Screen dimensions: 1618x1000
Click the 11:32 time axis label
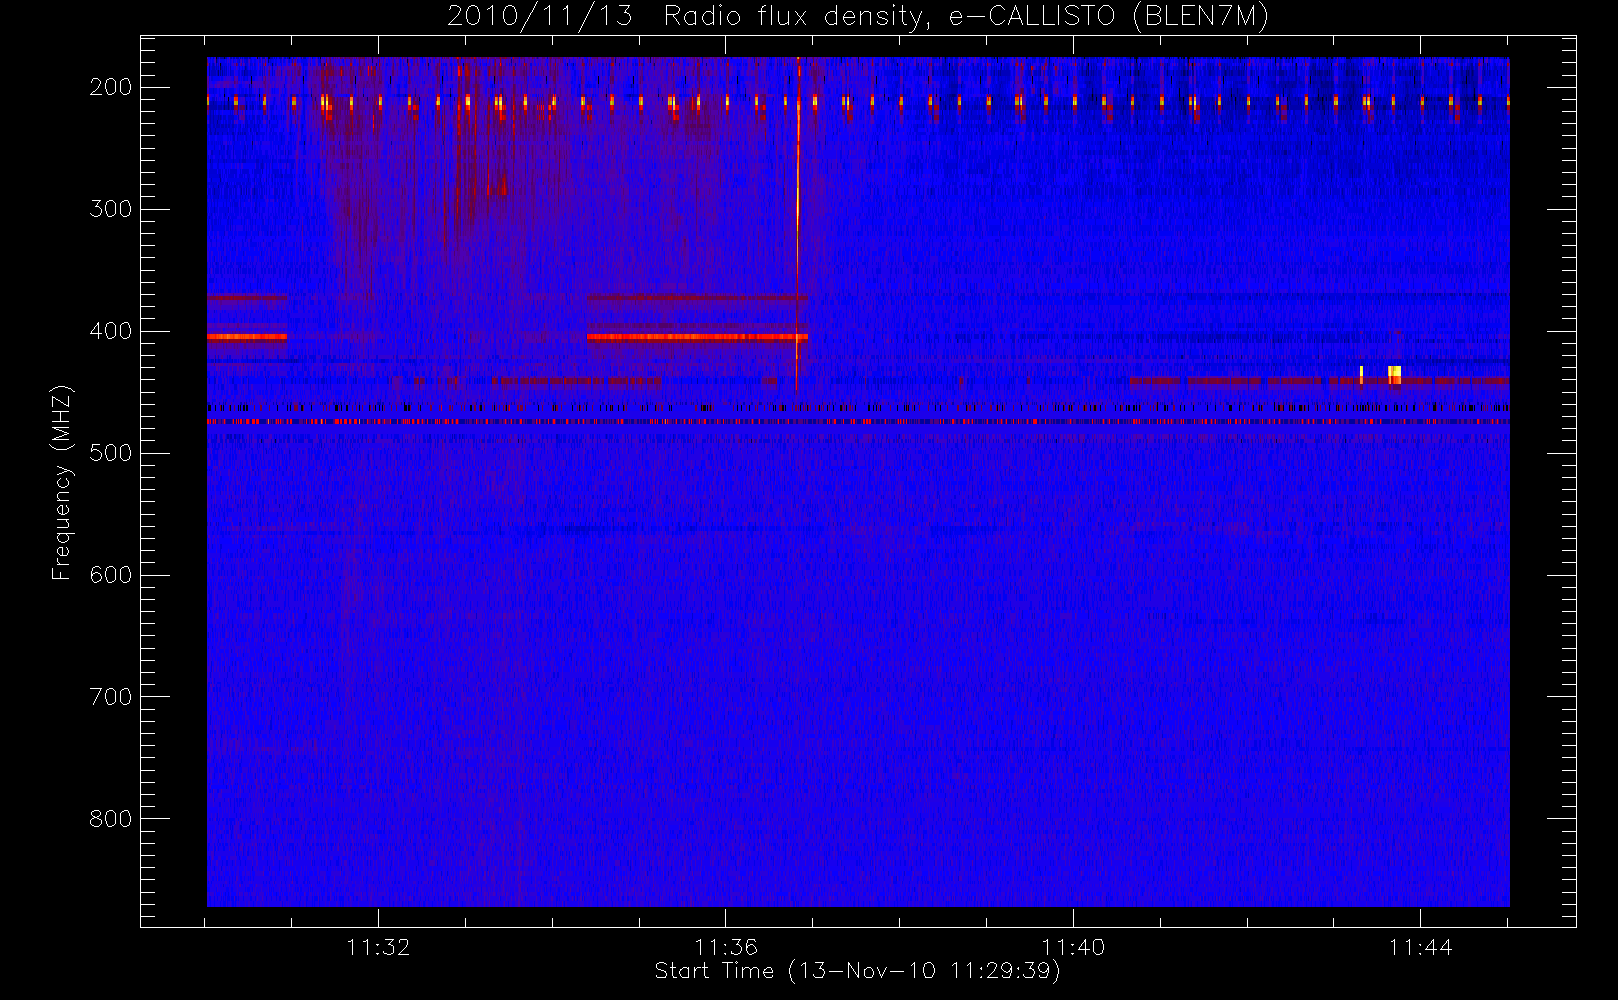(378, 947)
